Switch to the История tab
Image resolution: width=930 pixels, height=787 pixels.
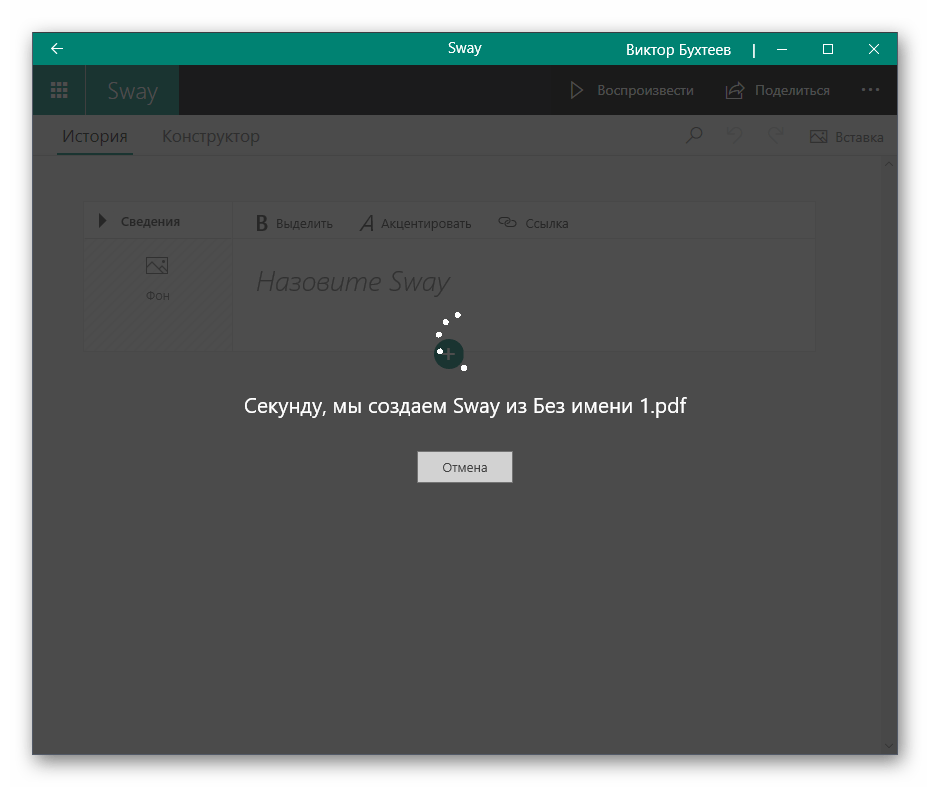click(x=95, y=137)
